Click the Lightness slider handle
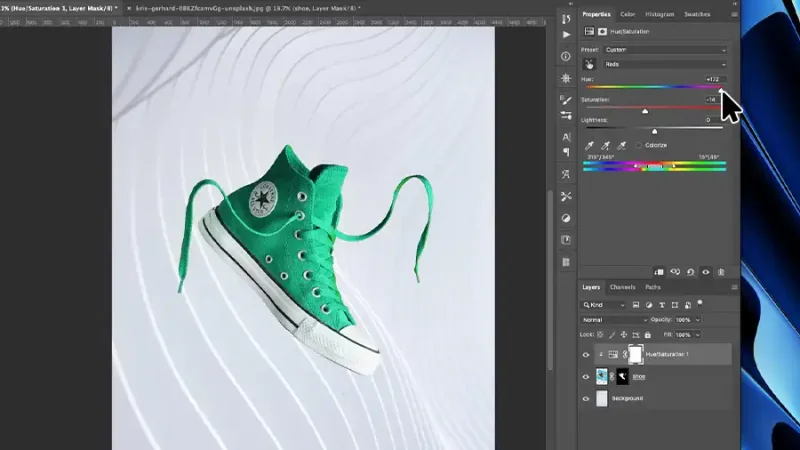Viewport: 800px width, 450px height. pyautogui.click(x=655, y=132)
